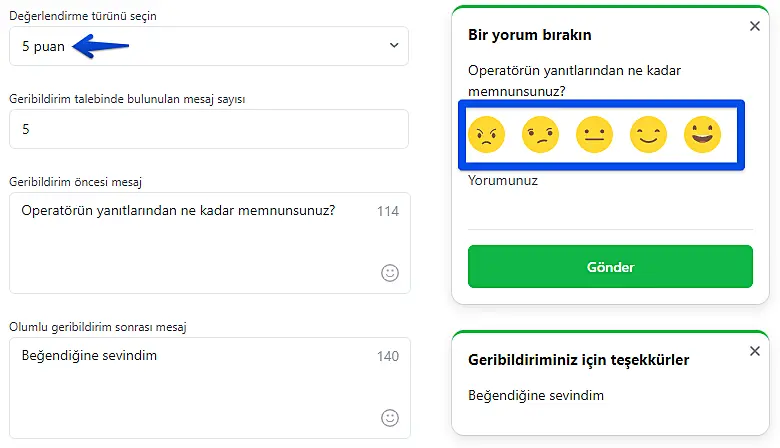
Task: Click the 'Beğendiğine sevindim' preview text
Action: coord(536,395)
